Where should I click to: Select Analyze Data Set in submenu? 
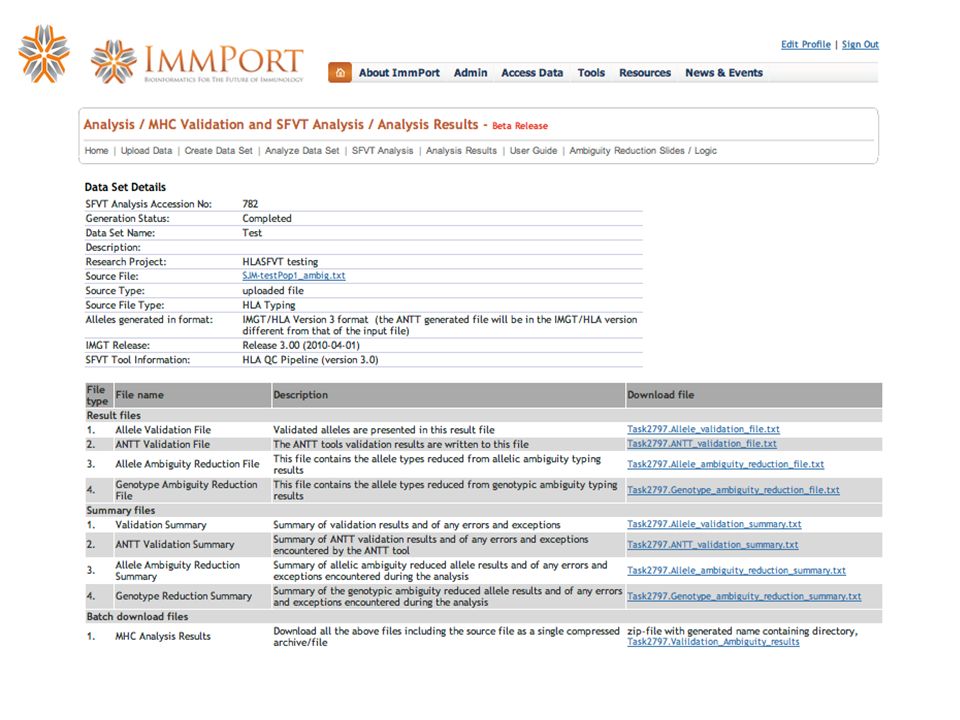click(x=302, y=151)
